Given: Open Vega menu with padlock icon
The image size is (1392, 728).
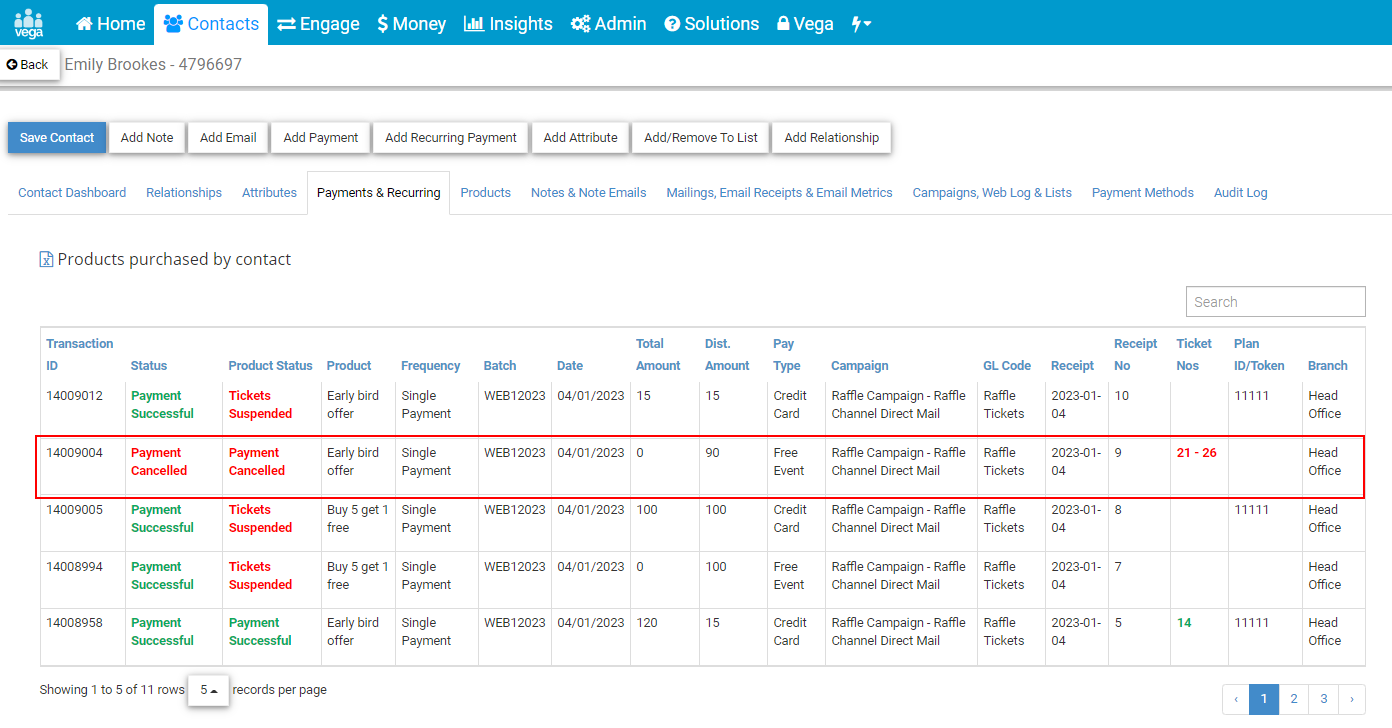Looking at the screenshot, I should pyautogui.click(x=805, y=23).
